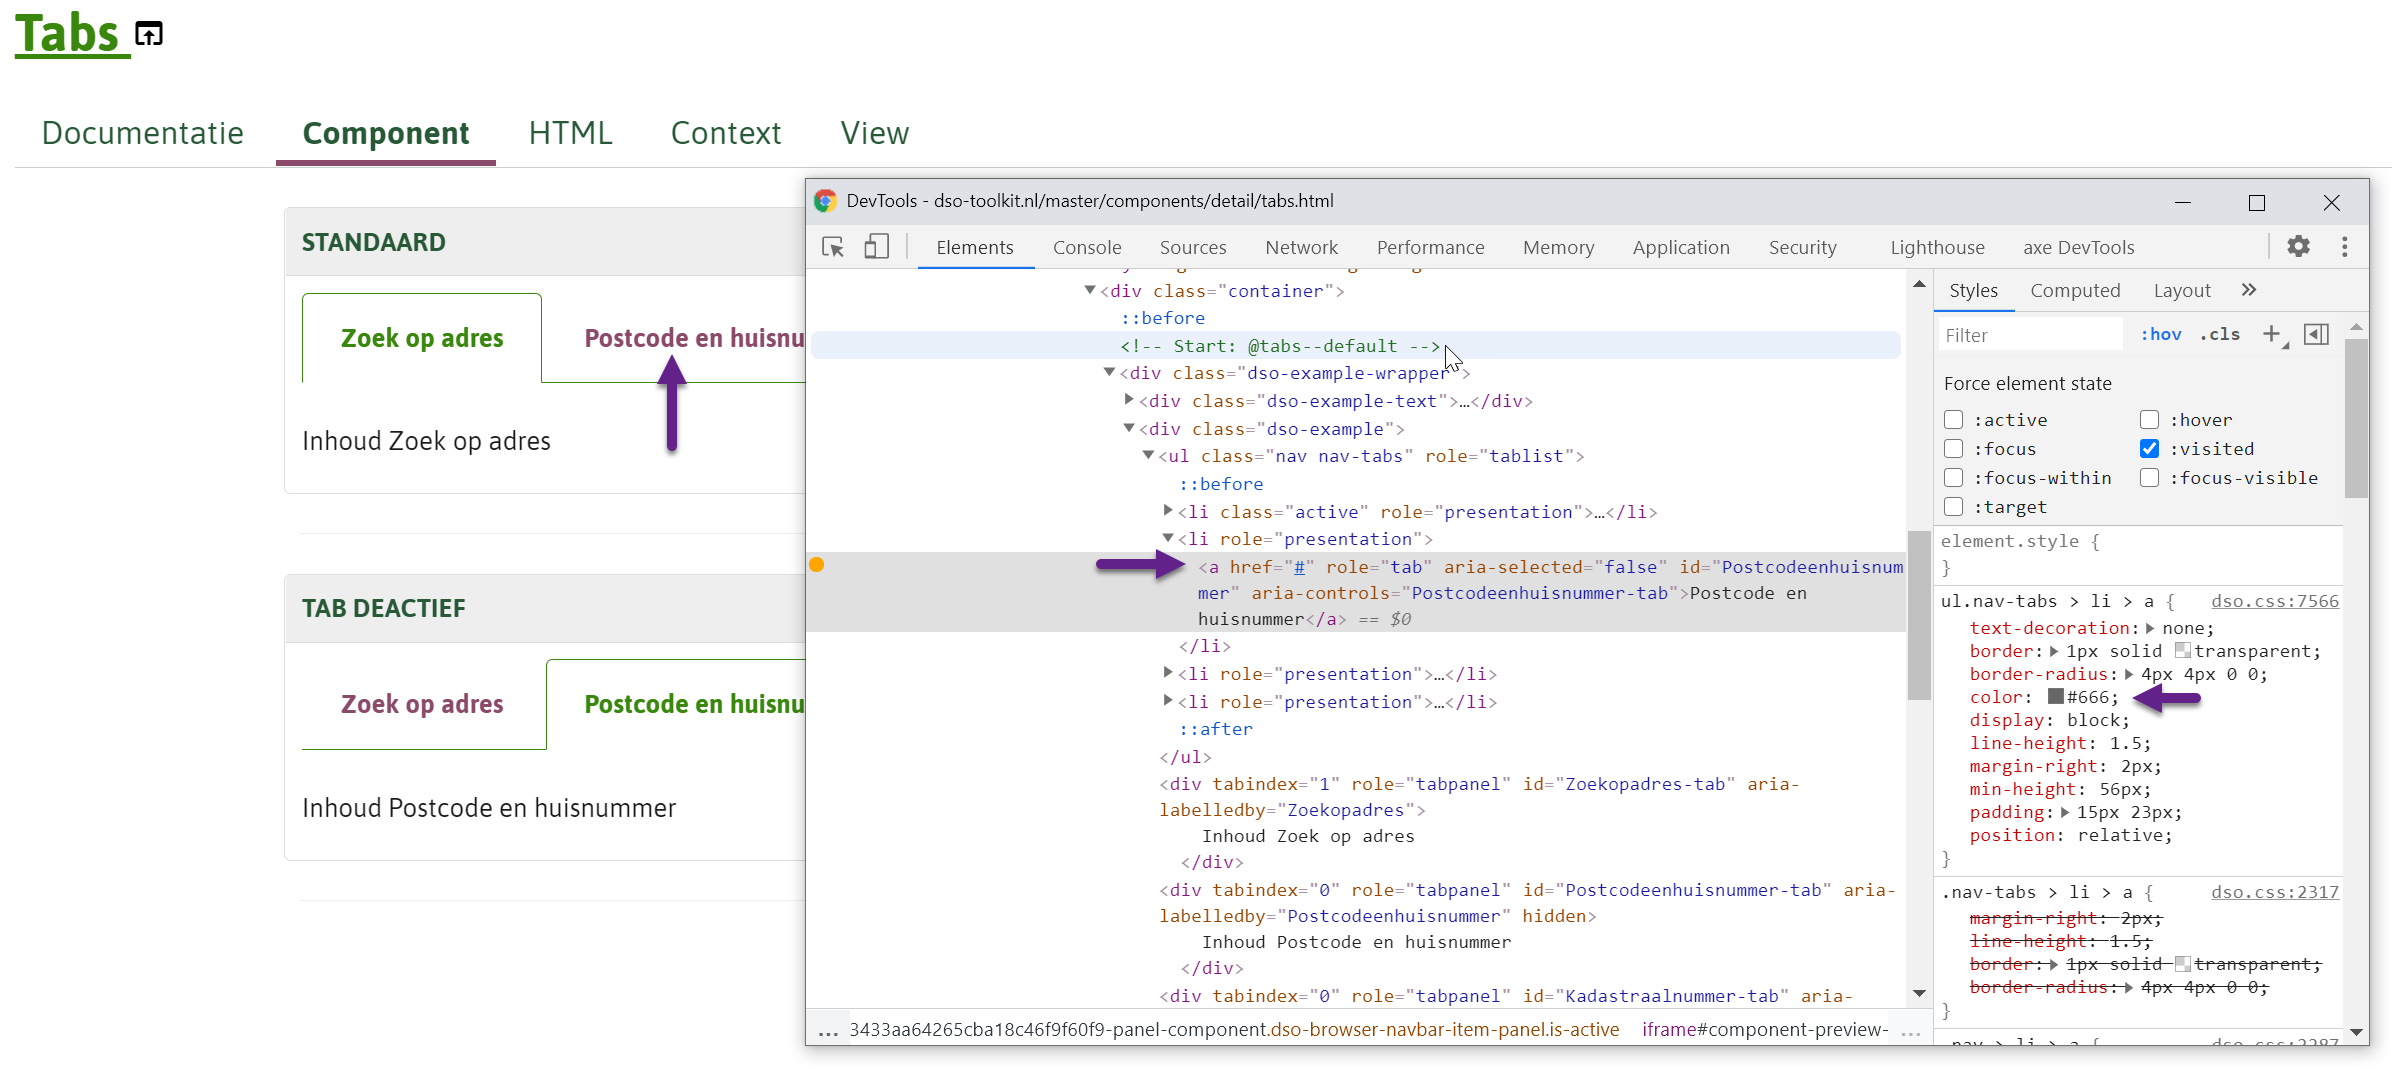Enable the :focus-within element state
Image resolution: width=2392 pixels, height=1070 pixels.
1953,478
